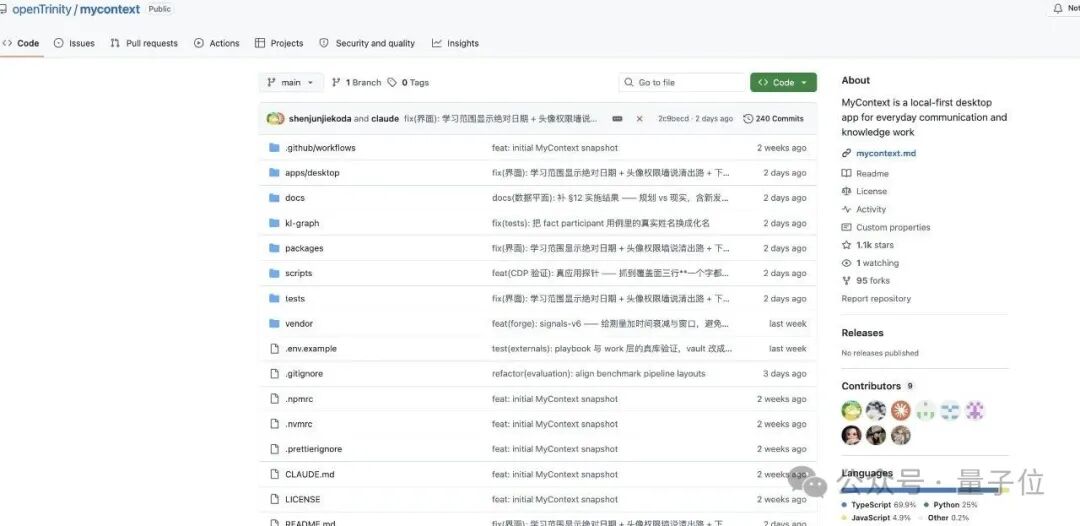Open Security and quality tab
The width and height of the screenshot is (1080, 526).
[x=367, y=43]
